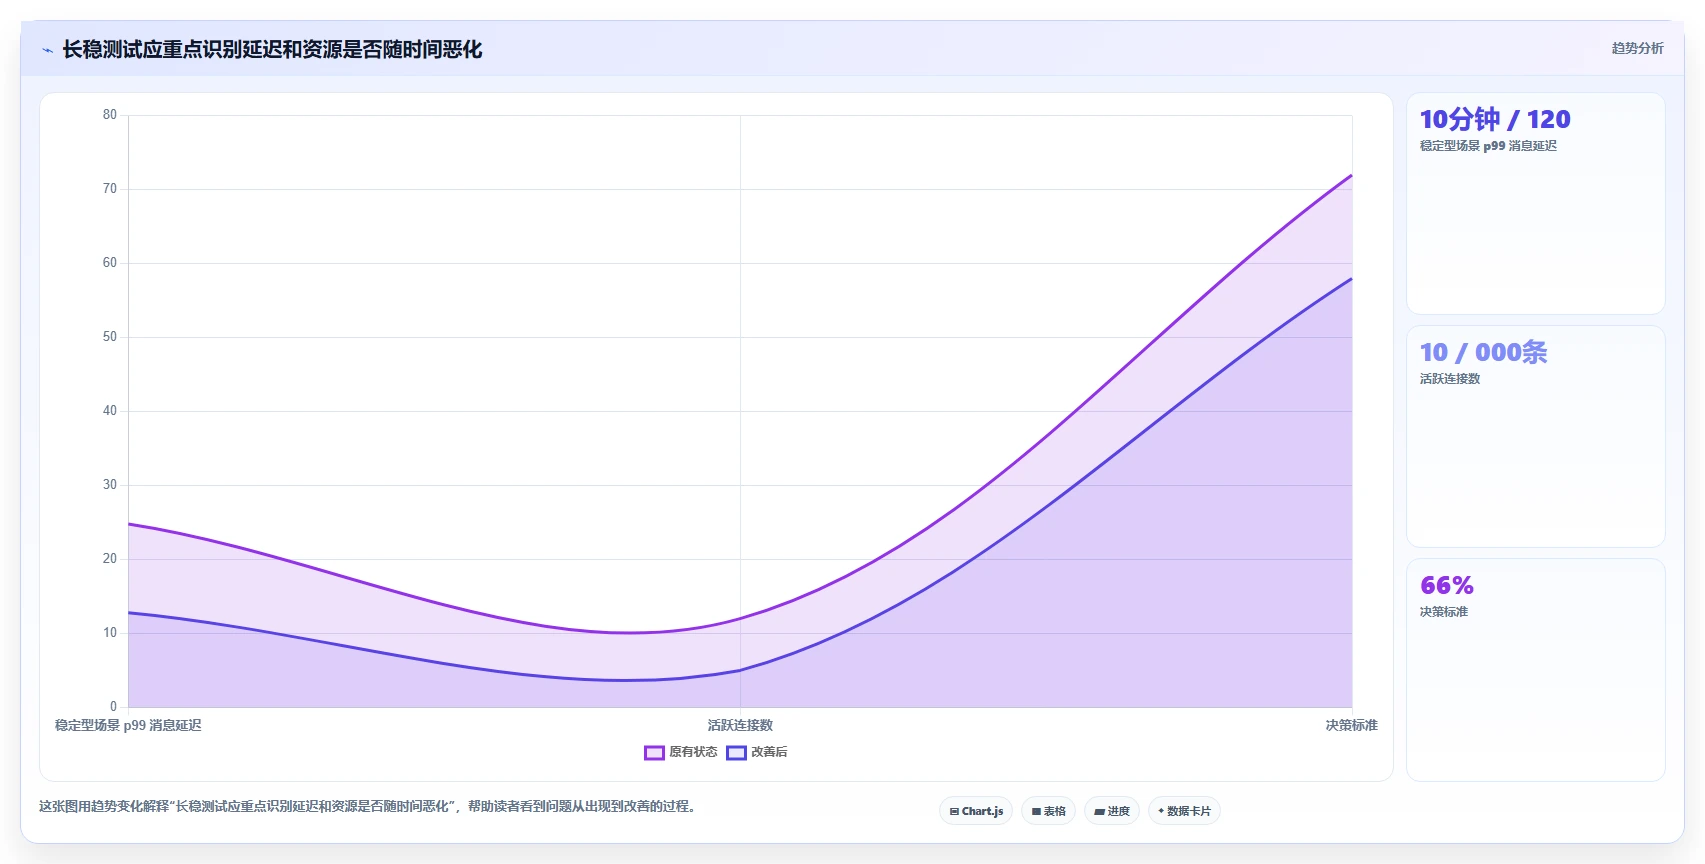Click the 长稳测试应重点识别延迟 title text
This screenshot has height=864, width=1705.
272,49
